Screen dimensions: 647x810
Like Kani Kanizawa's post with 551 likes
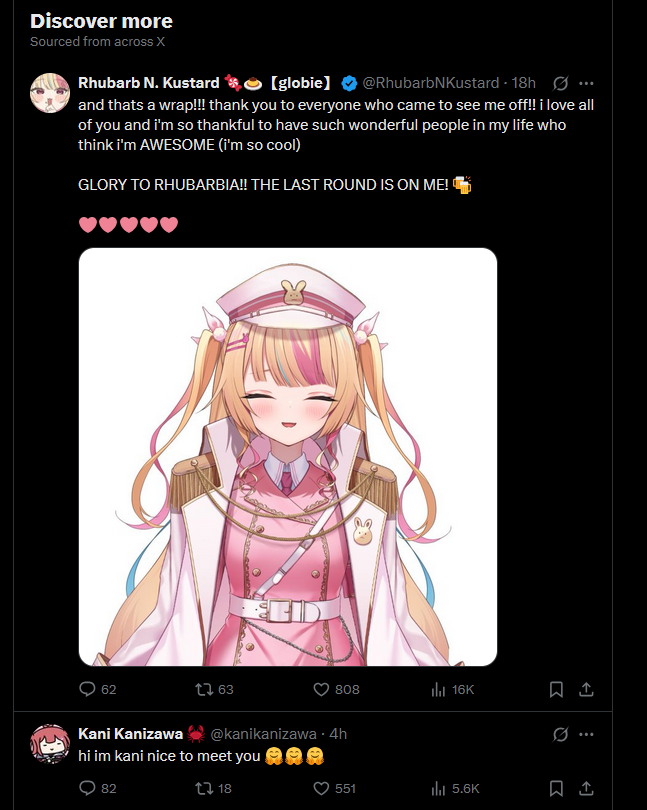[335, 788]
